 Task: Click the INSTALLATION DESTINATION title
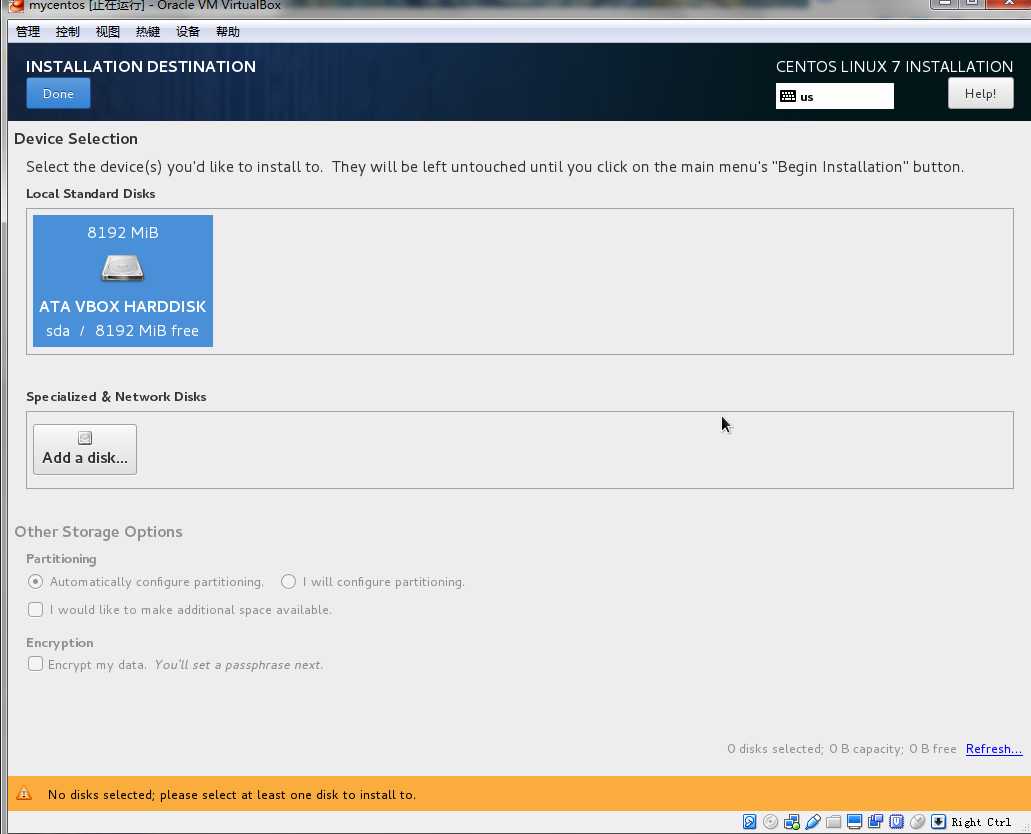141,66
